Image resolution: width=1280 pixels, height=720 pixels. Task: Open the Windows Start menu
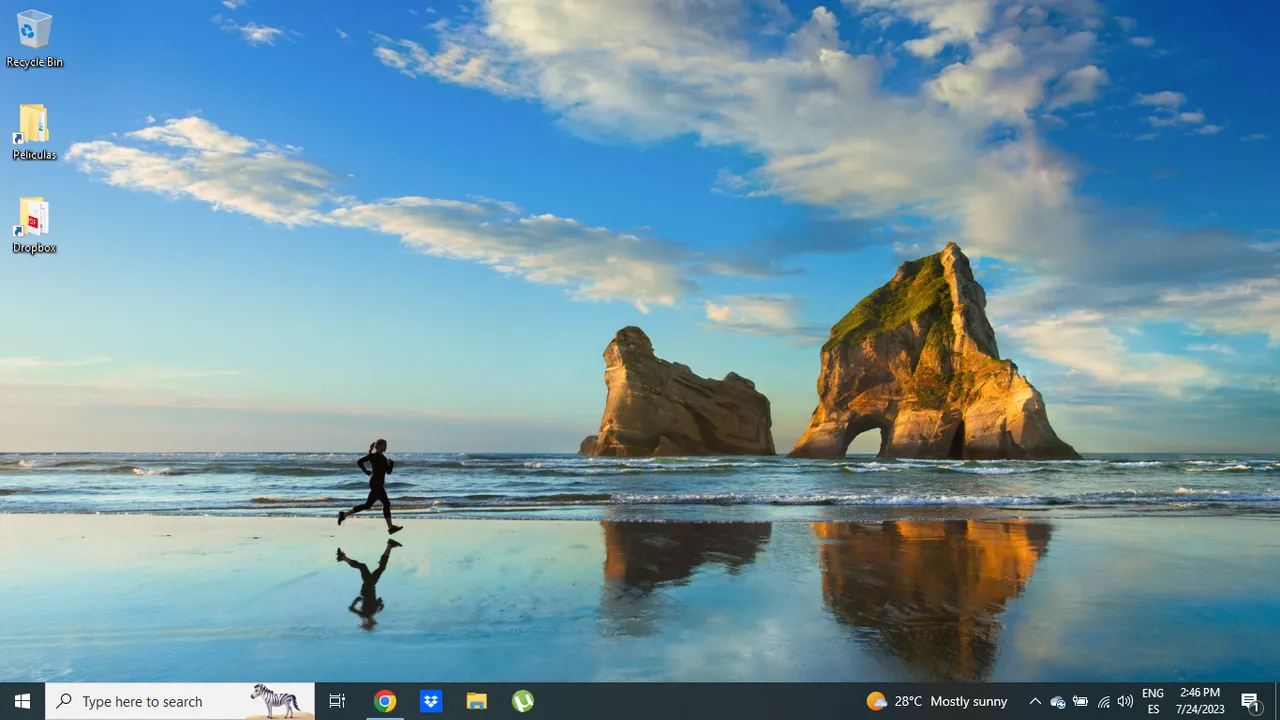click(x=22, y=701)
